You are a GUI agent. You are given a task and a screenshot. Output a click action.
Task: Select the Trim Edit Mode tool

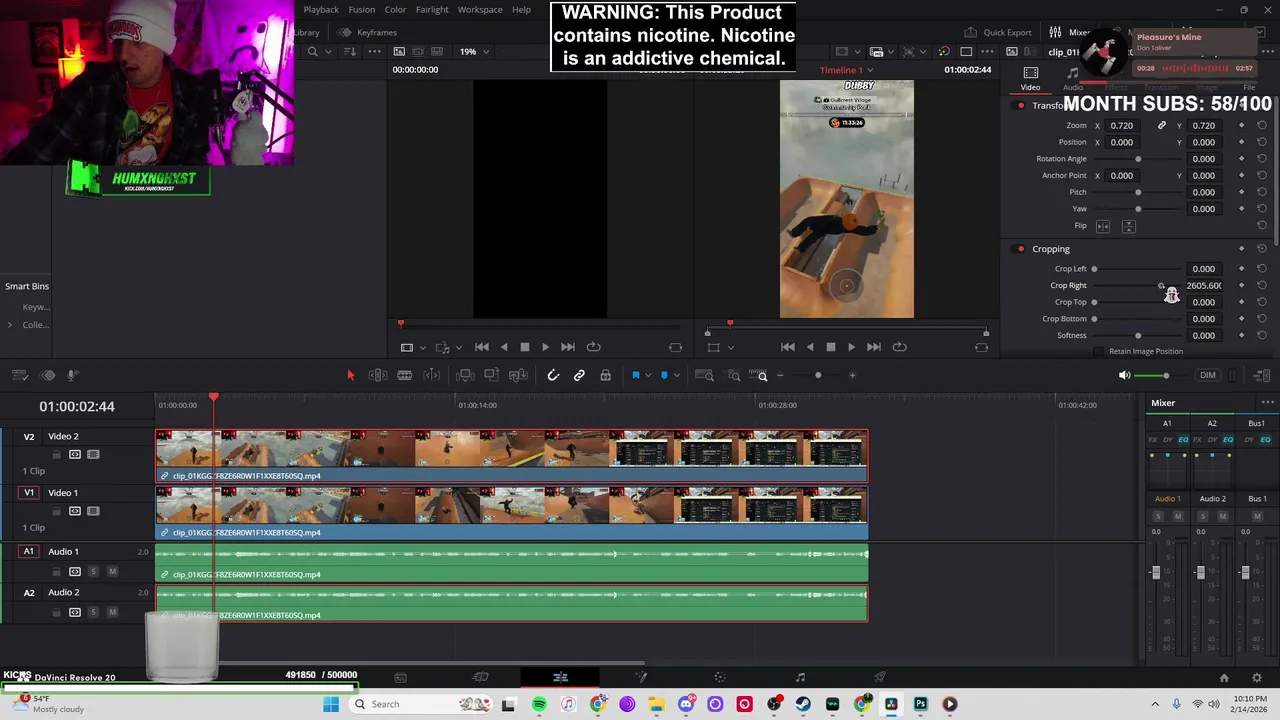[x=378, y=375]
